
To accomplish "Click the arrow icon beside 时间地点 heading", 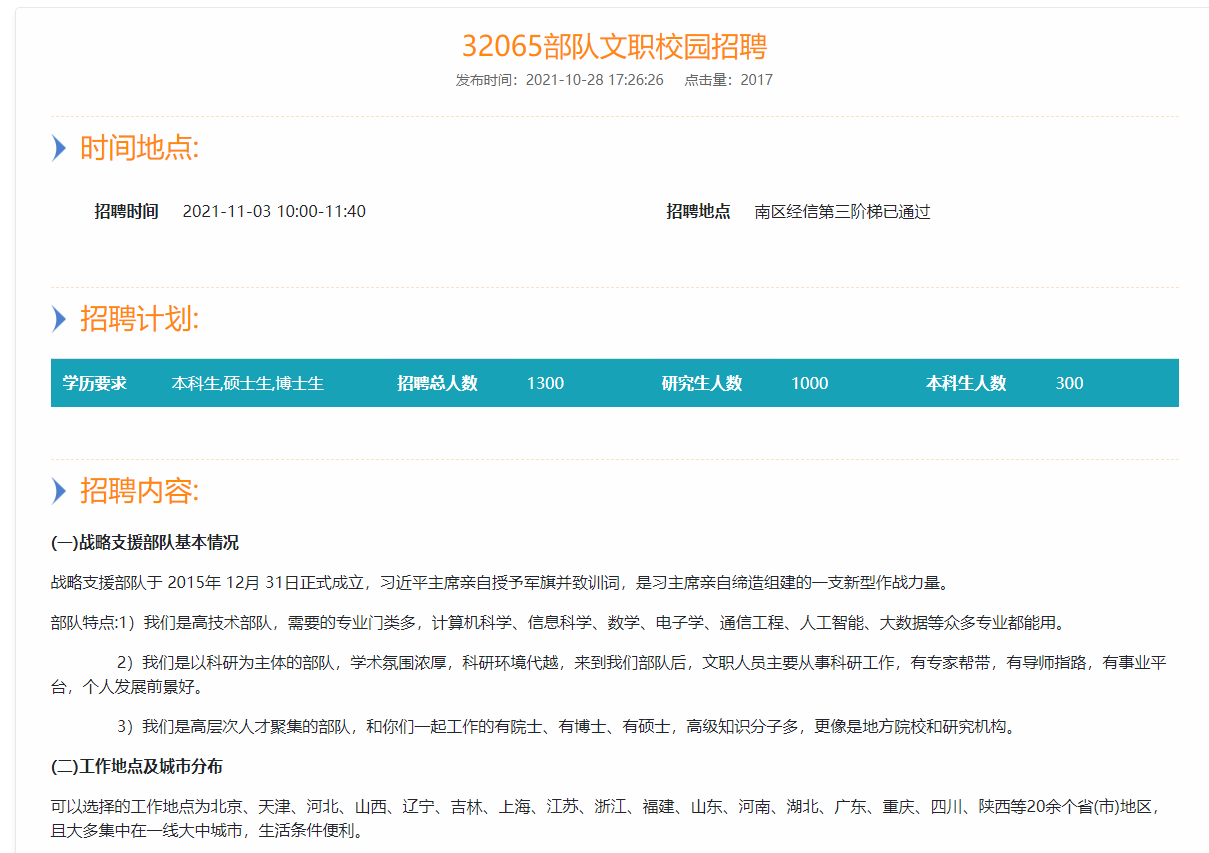I will [x=59, y=149].
